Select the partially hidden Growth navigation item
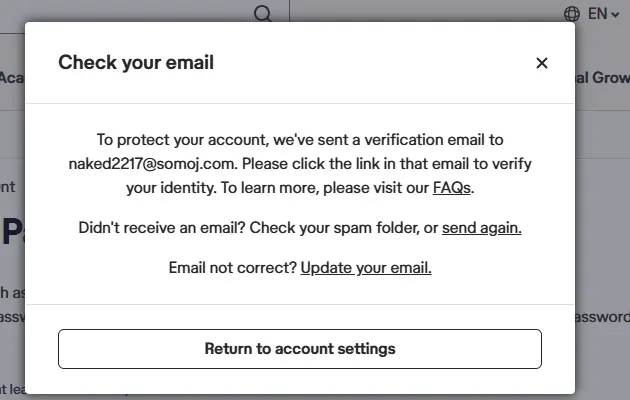Screen dimensions: 630x400 click(603, 78)
